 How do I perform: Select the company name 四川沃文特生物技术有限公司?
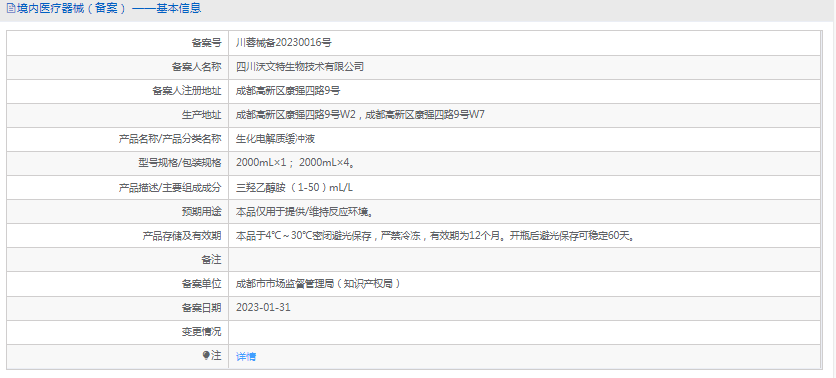[x=300, y=67]
